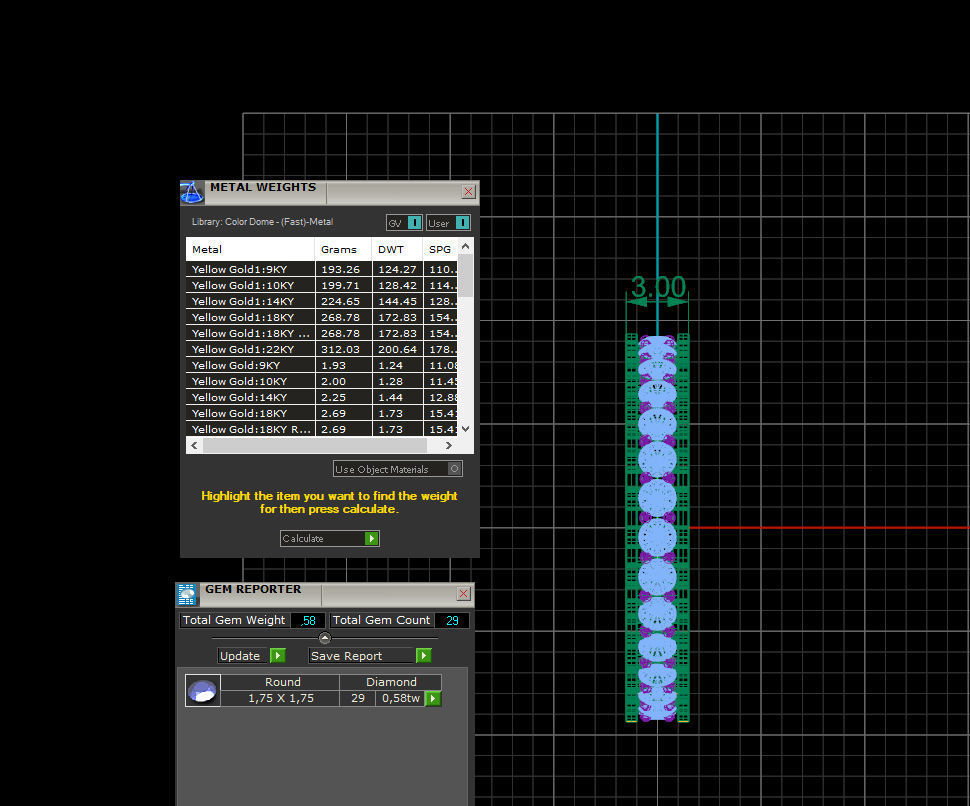
Task: Select the Yellow Gold1:22KY row
Action: coord(322,349)
